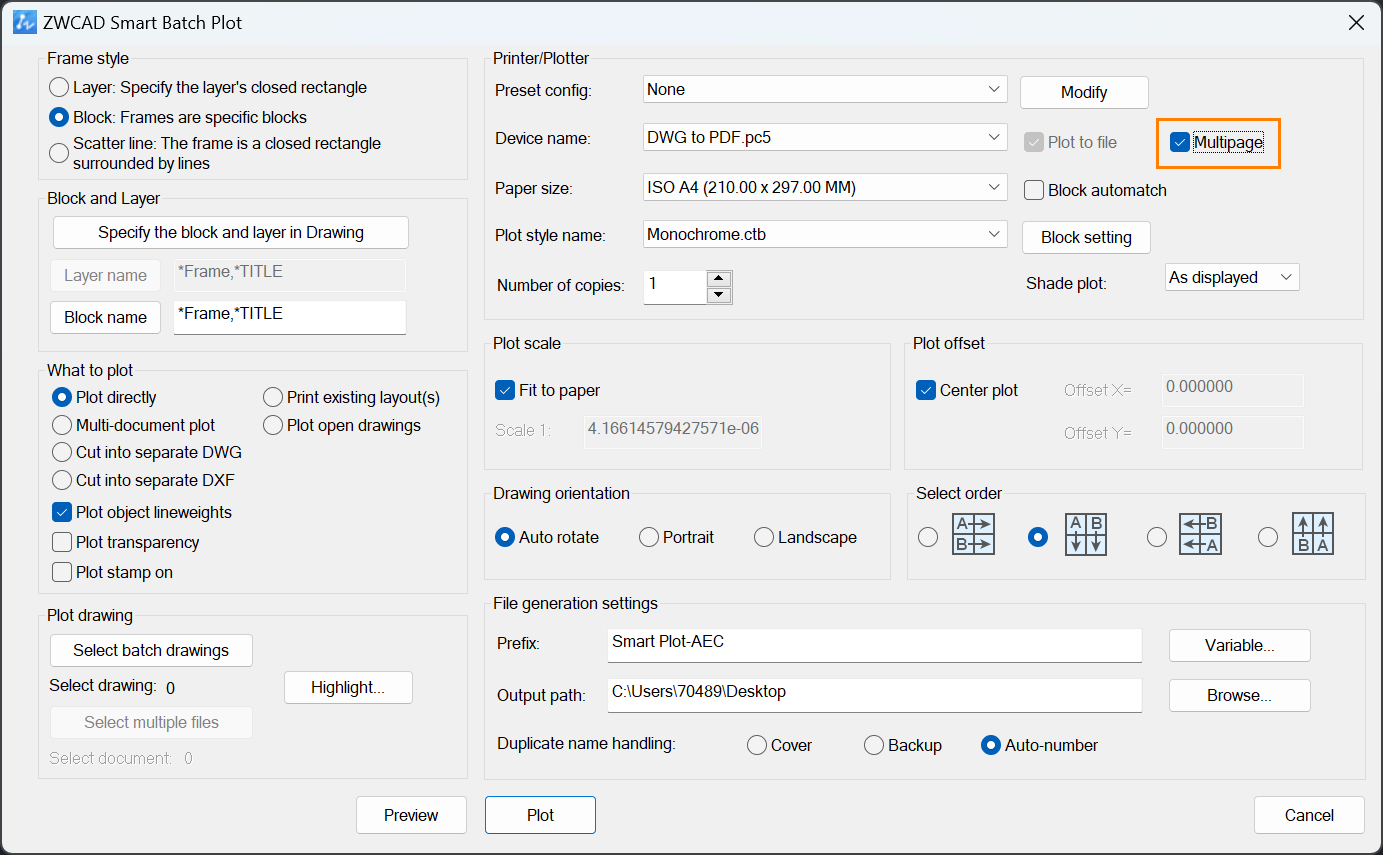Select Portrait orientation
1383x855 pixels.
[x=649, y=537]
